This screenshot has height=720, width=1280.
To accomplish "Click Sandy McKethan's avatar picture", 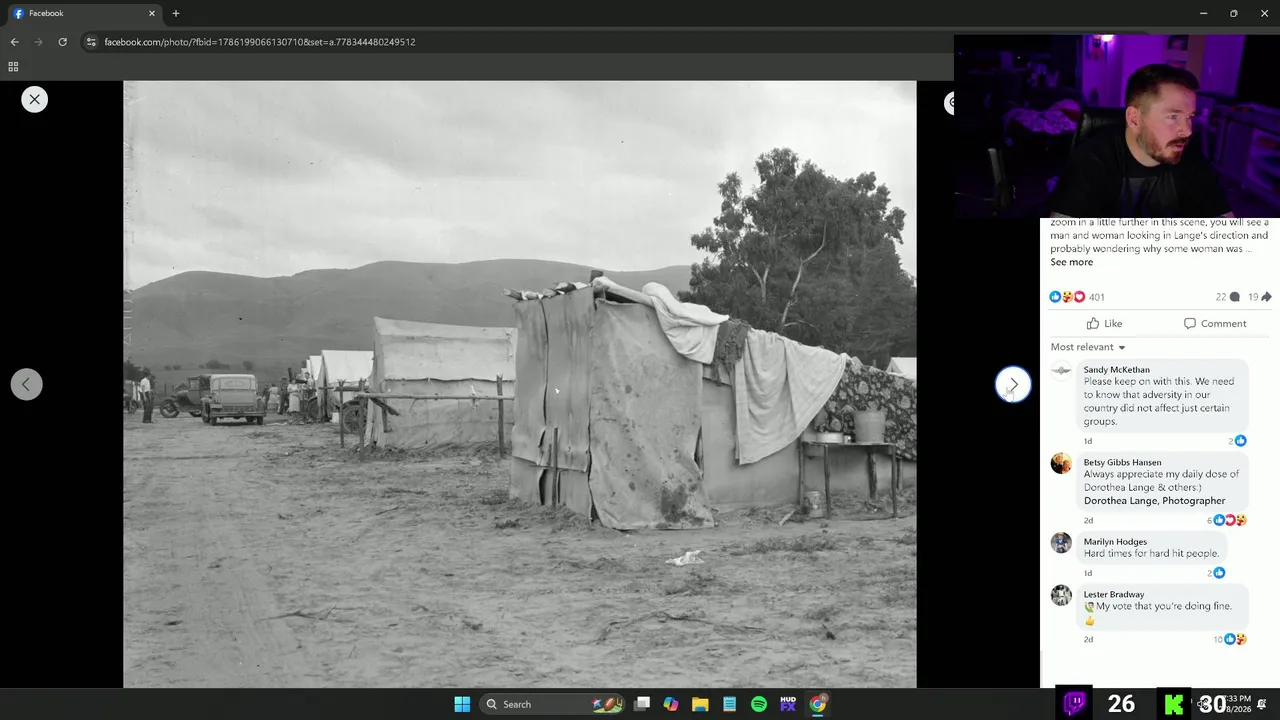I will (1061, 371).
